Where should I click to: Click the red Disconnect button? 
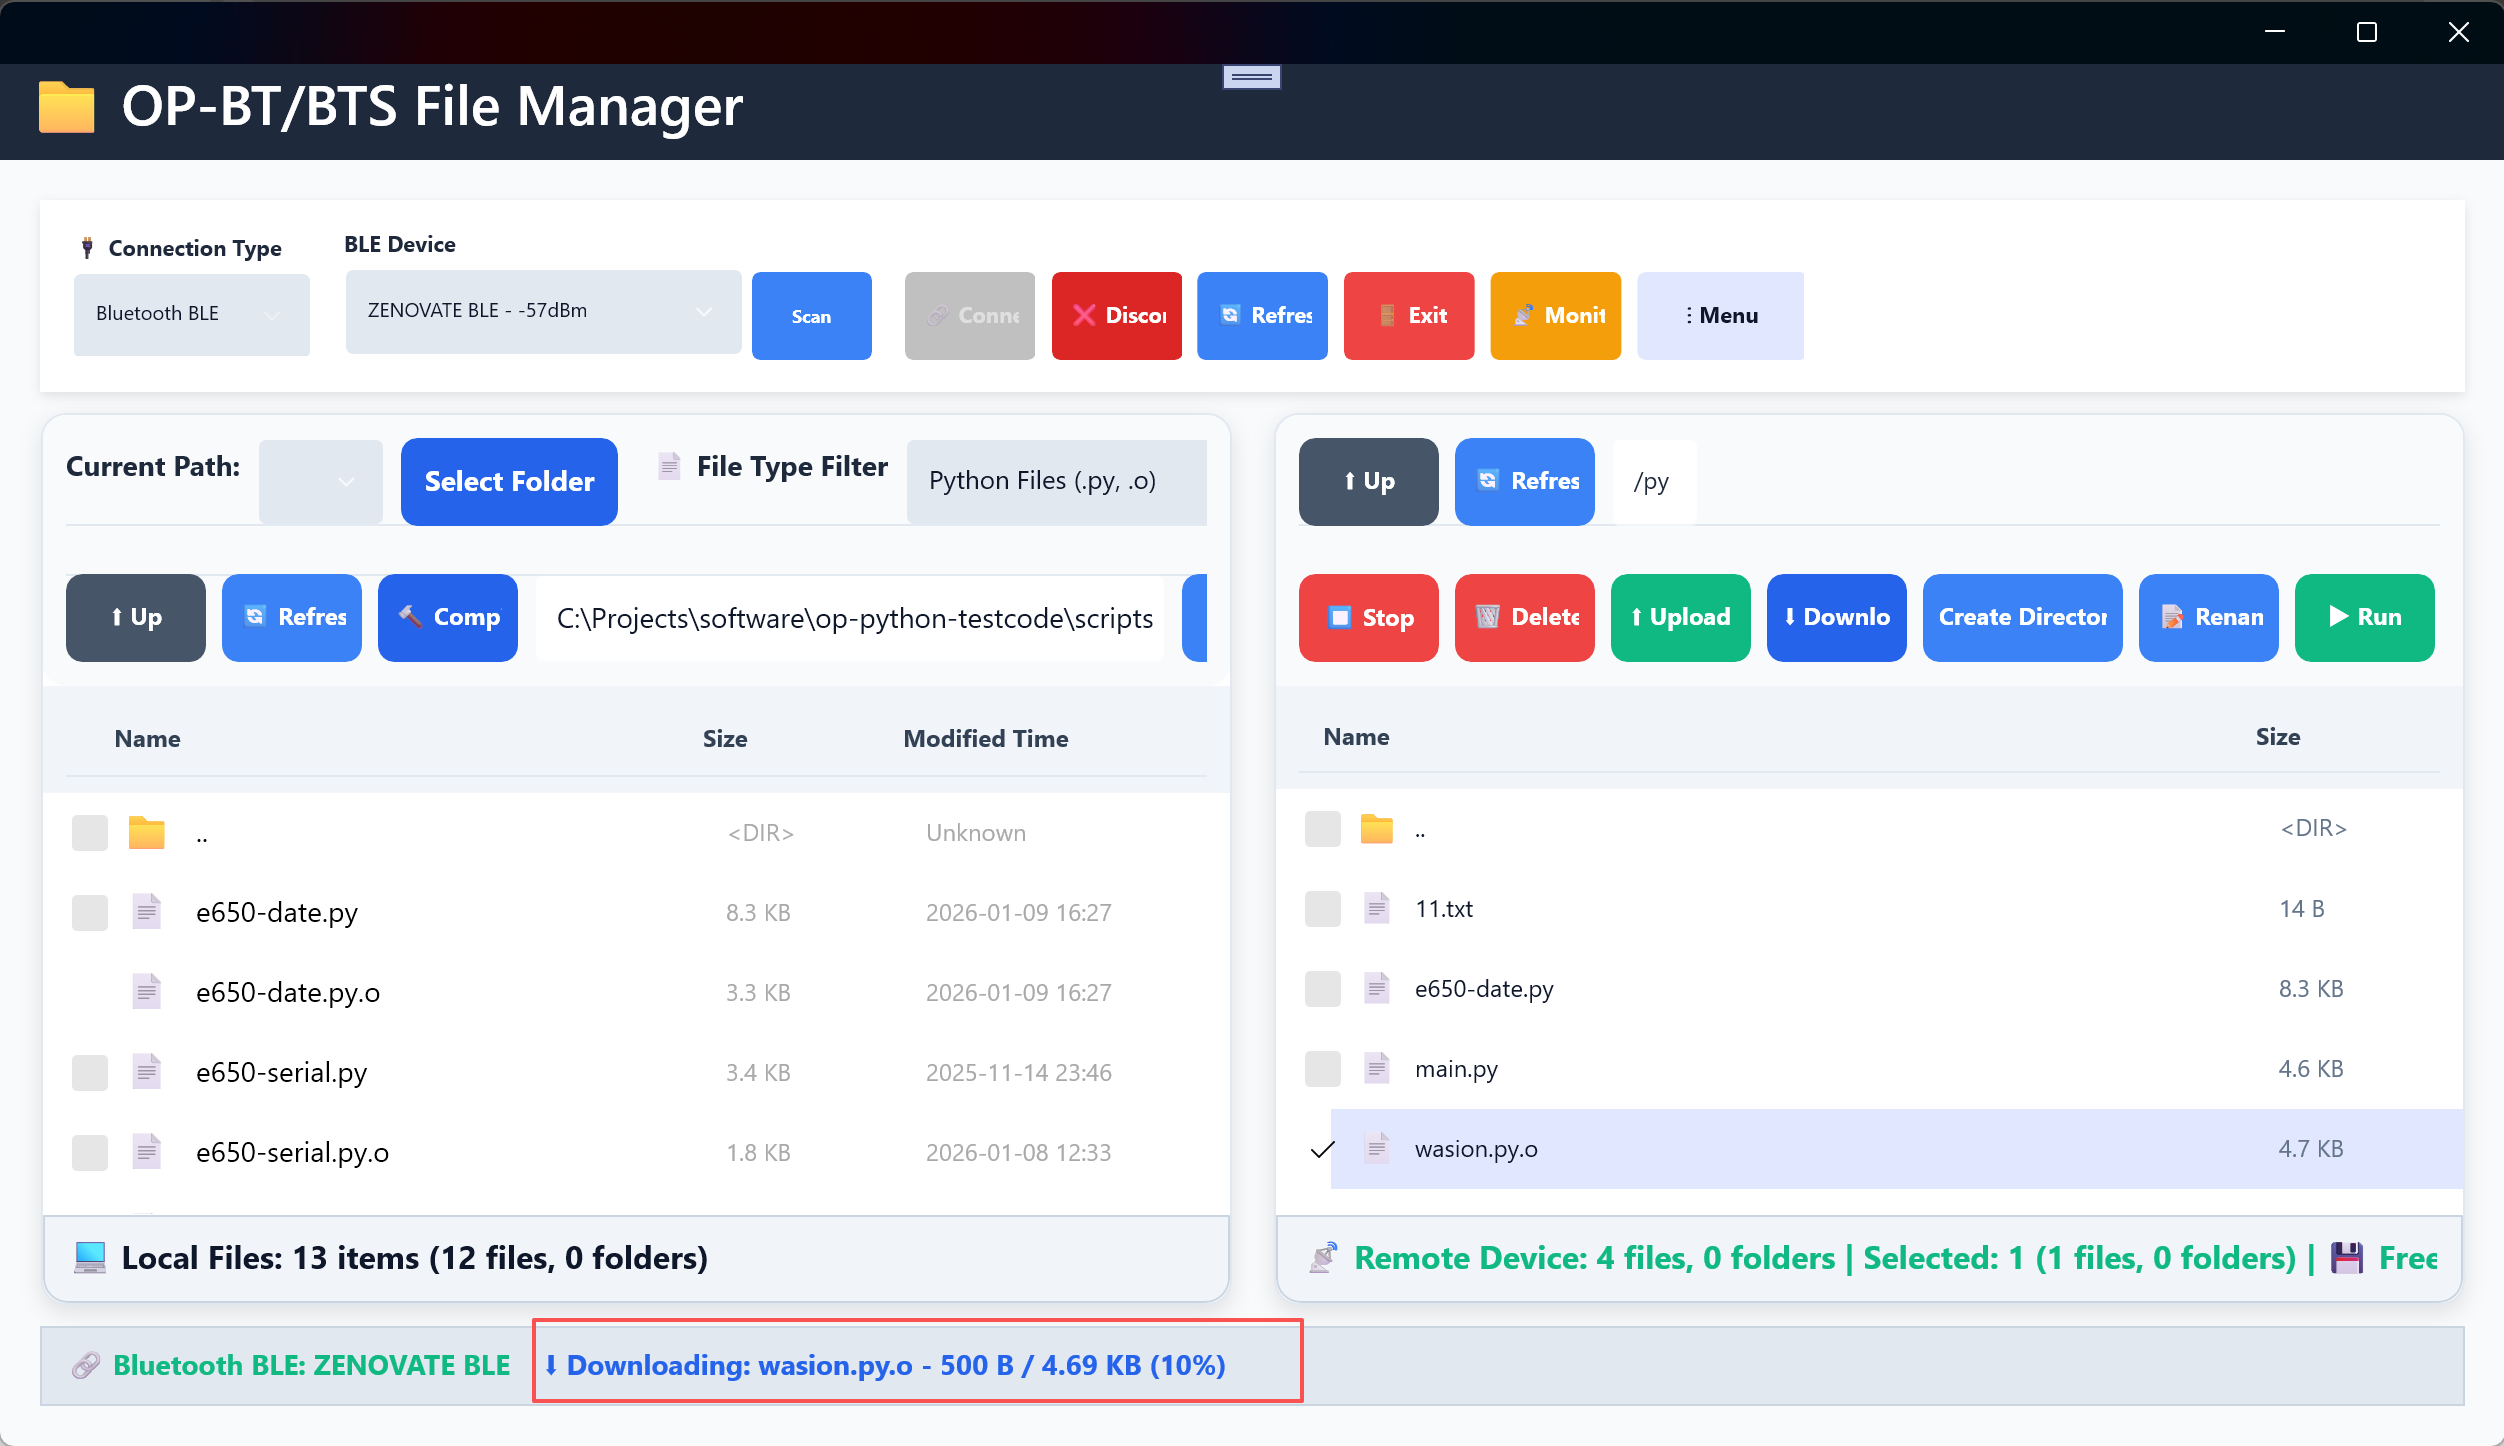point(1116,315)
